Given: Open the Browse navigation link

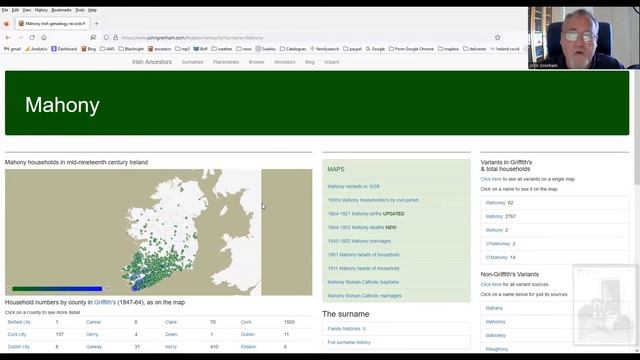Looking at the screenshot, I should [x=256, y=62].
